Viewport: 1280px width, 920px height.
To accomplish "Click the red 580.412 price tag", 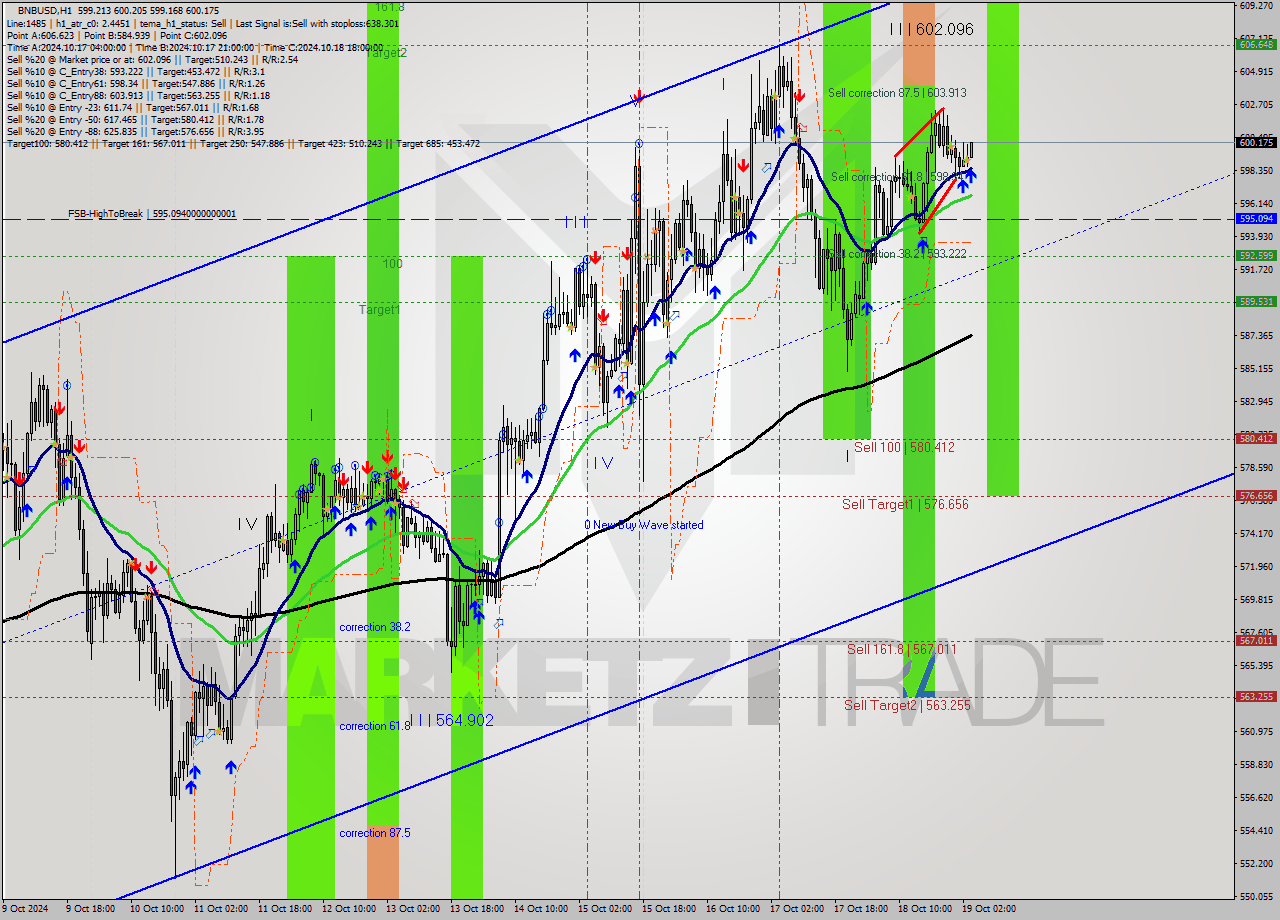I will point(1256,438).
